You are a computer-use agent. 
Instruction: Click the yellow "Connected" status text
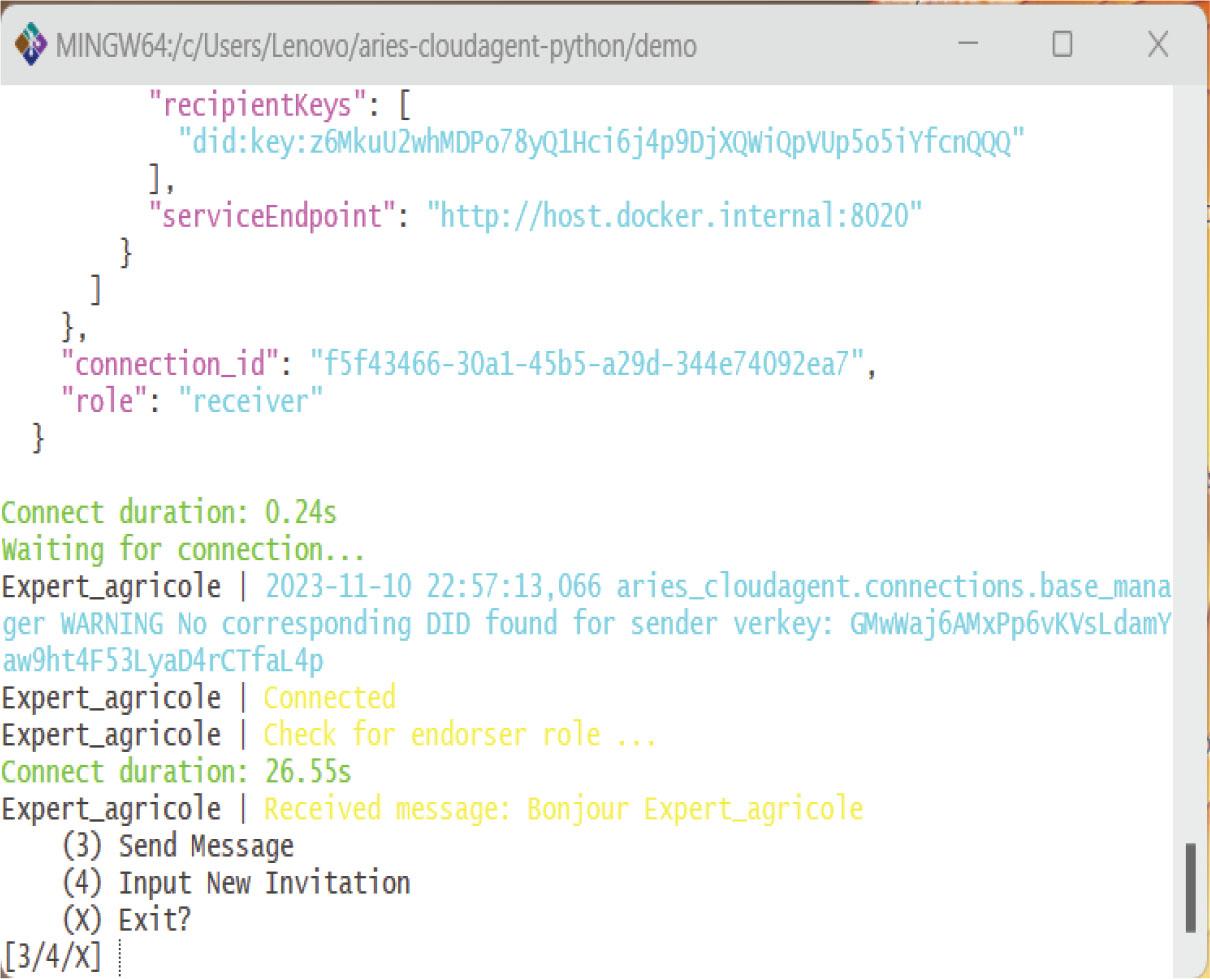click(x=329, y=697)
